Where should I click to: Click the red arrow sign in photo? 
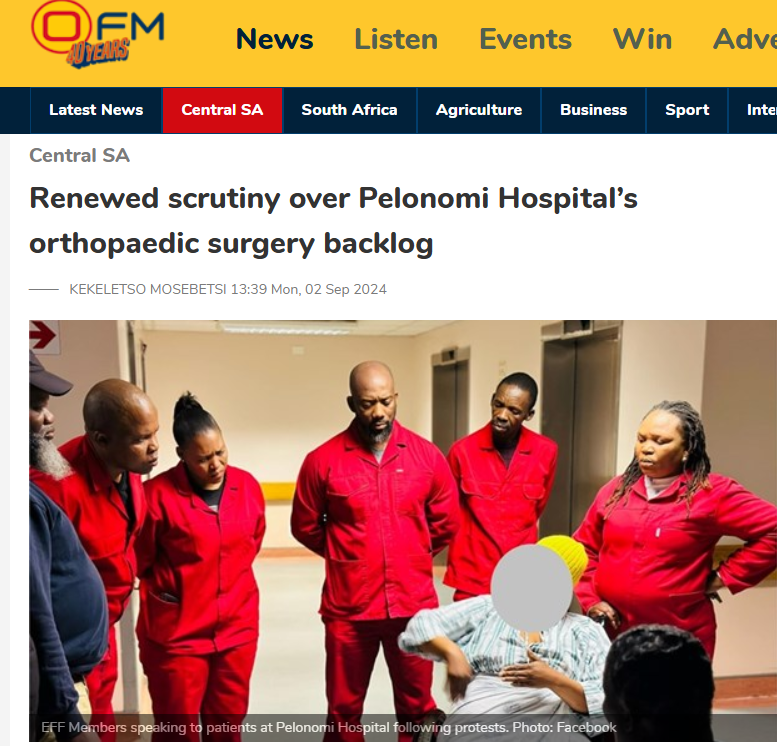[x=43, y=335]
